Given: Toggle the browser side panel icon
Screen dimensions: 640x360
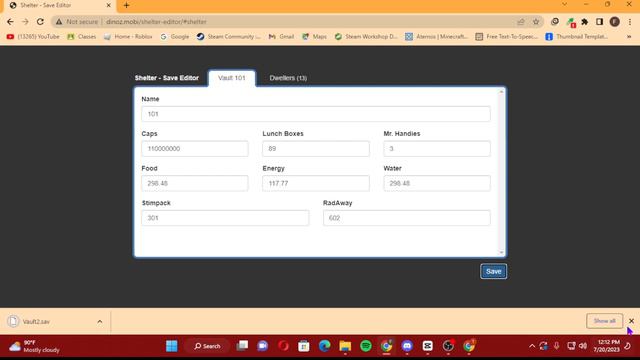Looking at the screenshot, I should pyautogui.click(x=599, y=22).
